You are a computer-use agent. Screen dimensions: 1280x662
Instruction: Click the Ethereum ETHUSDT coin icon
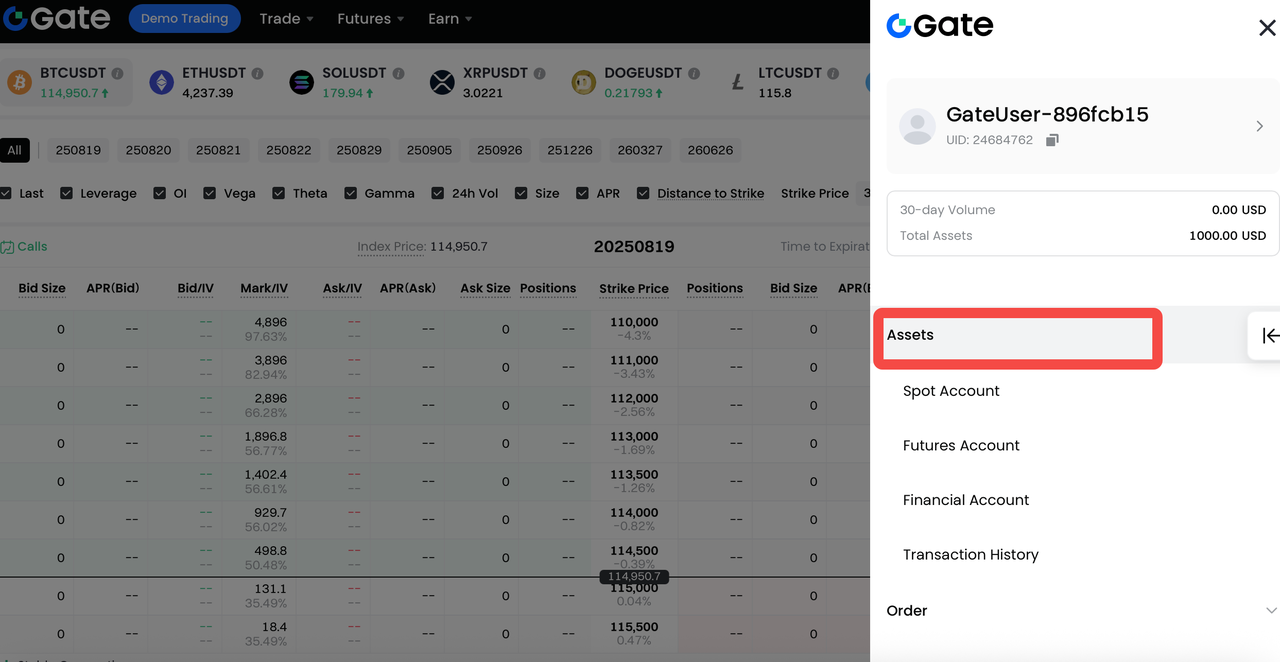tap(161, 82)
